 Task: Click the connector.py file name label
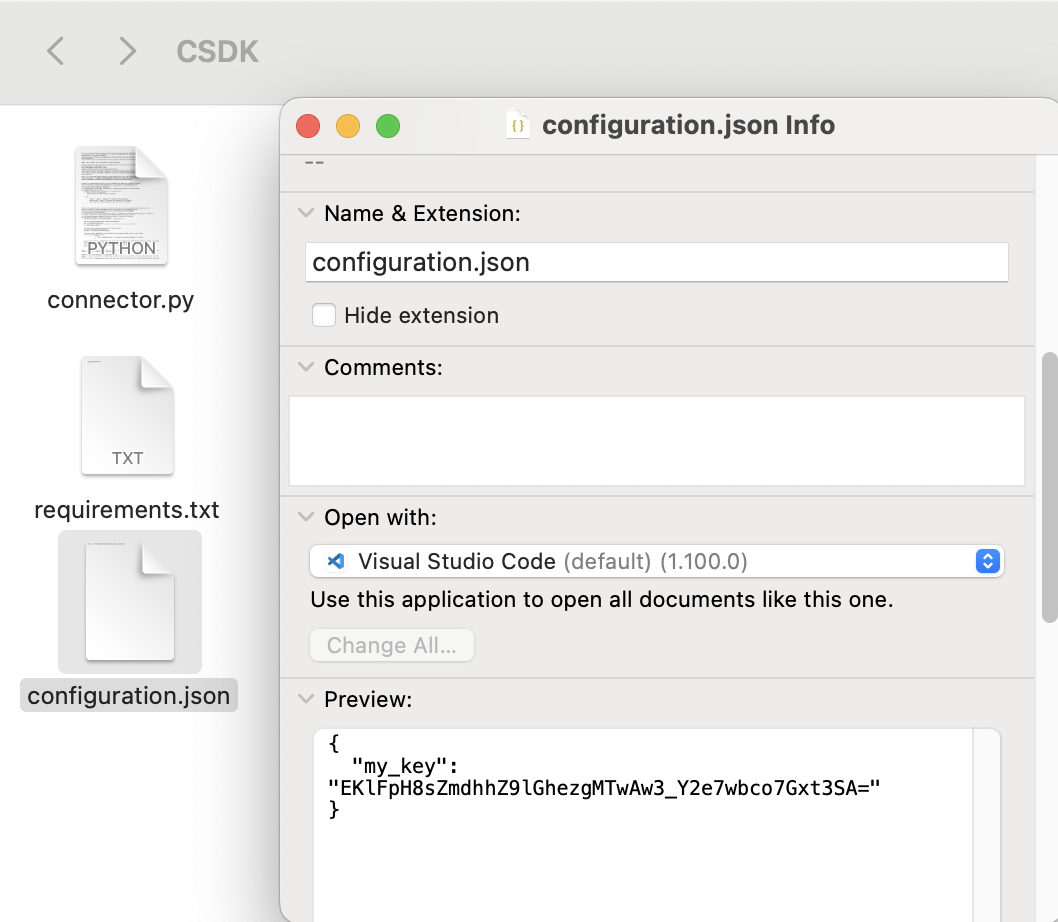(121, 300)
